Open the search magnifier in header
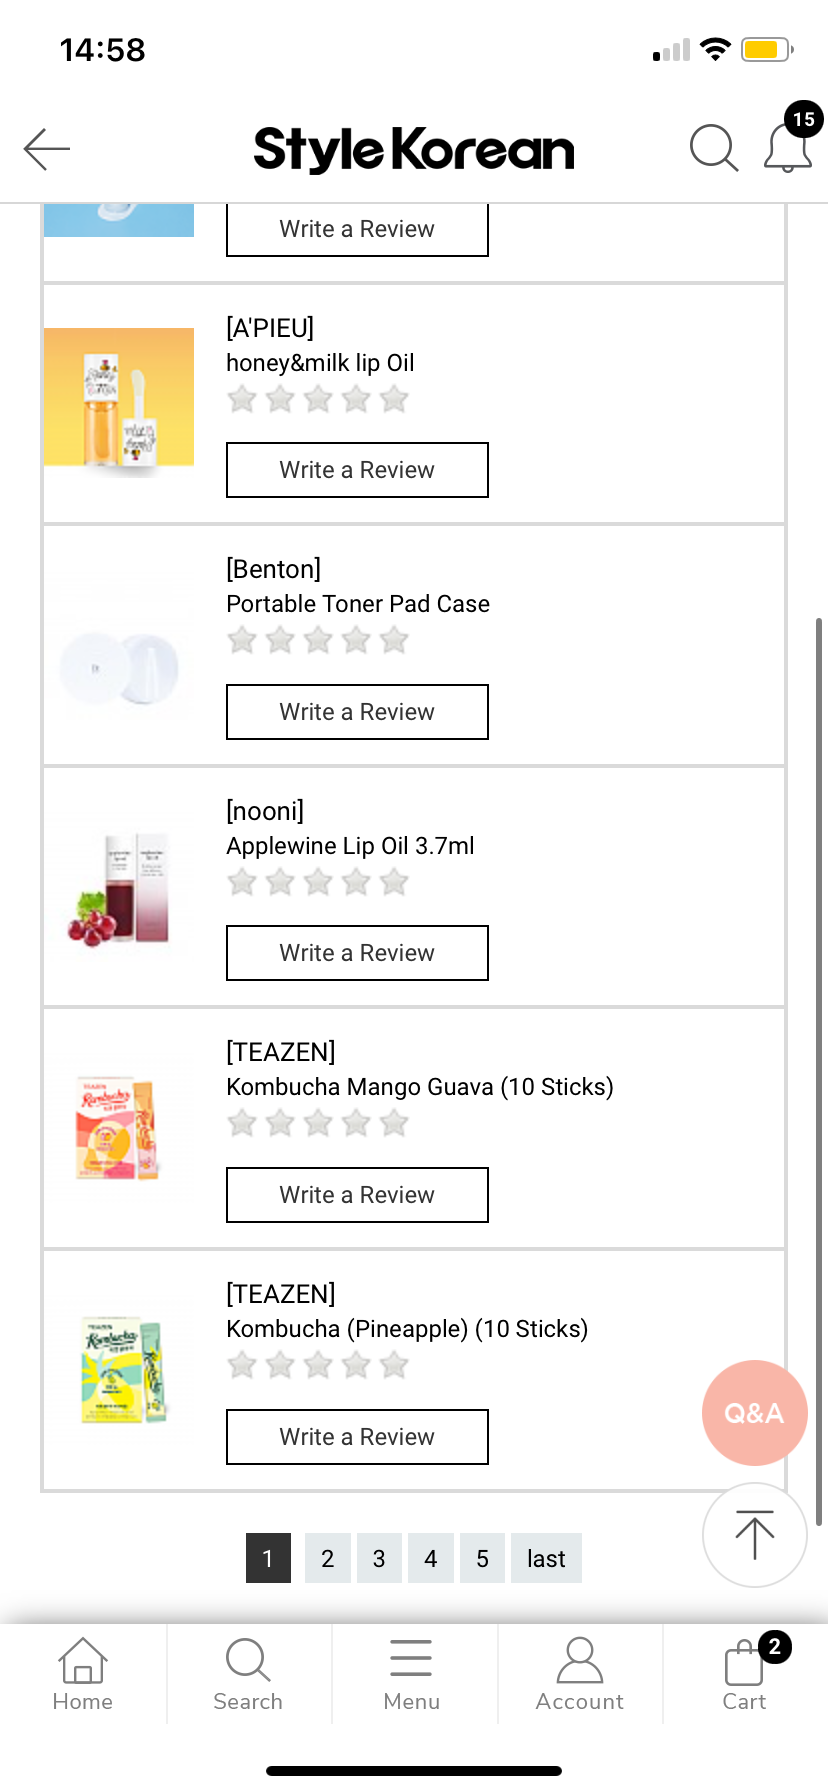828x1792 pixels. point(713,149)
